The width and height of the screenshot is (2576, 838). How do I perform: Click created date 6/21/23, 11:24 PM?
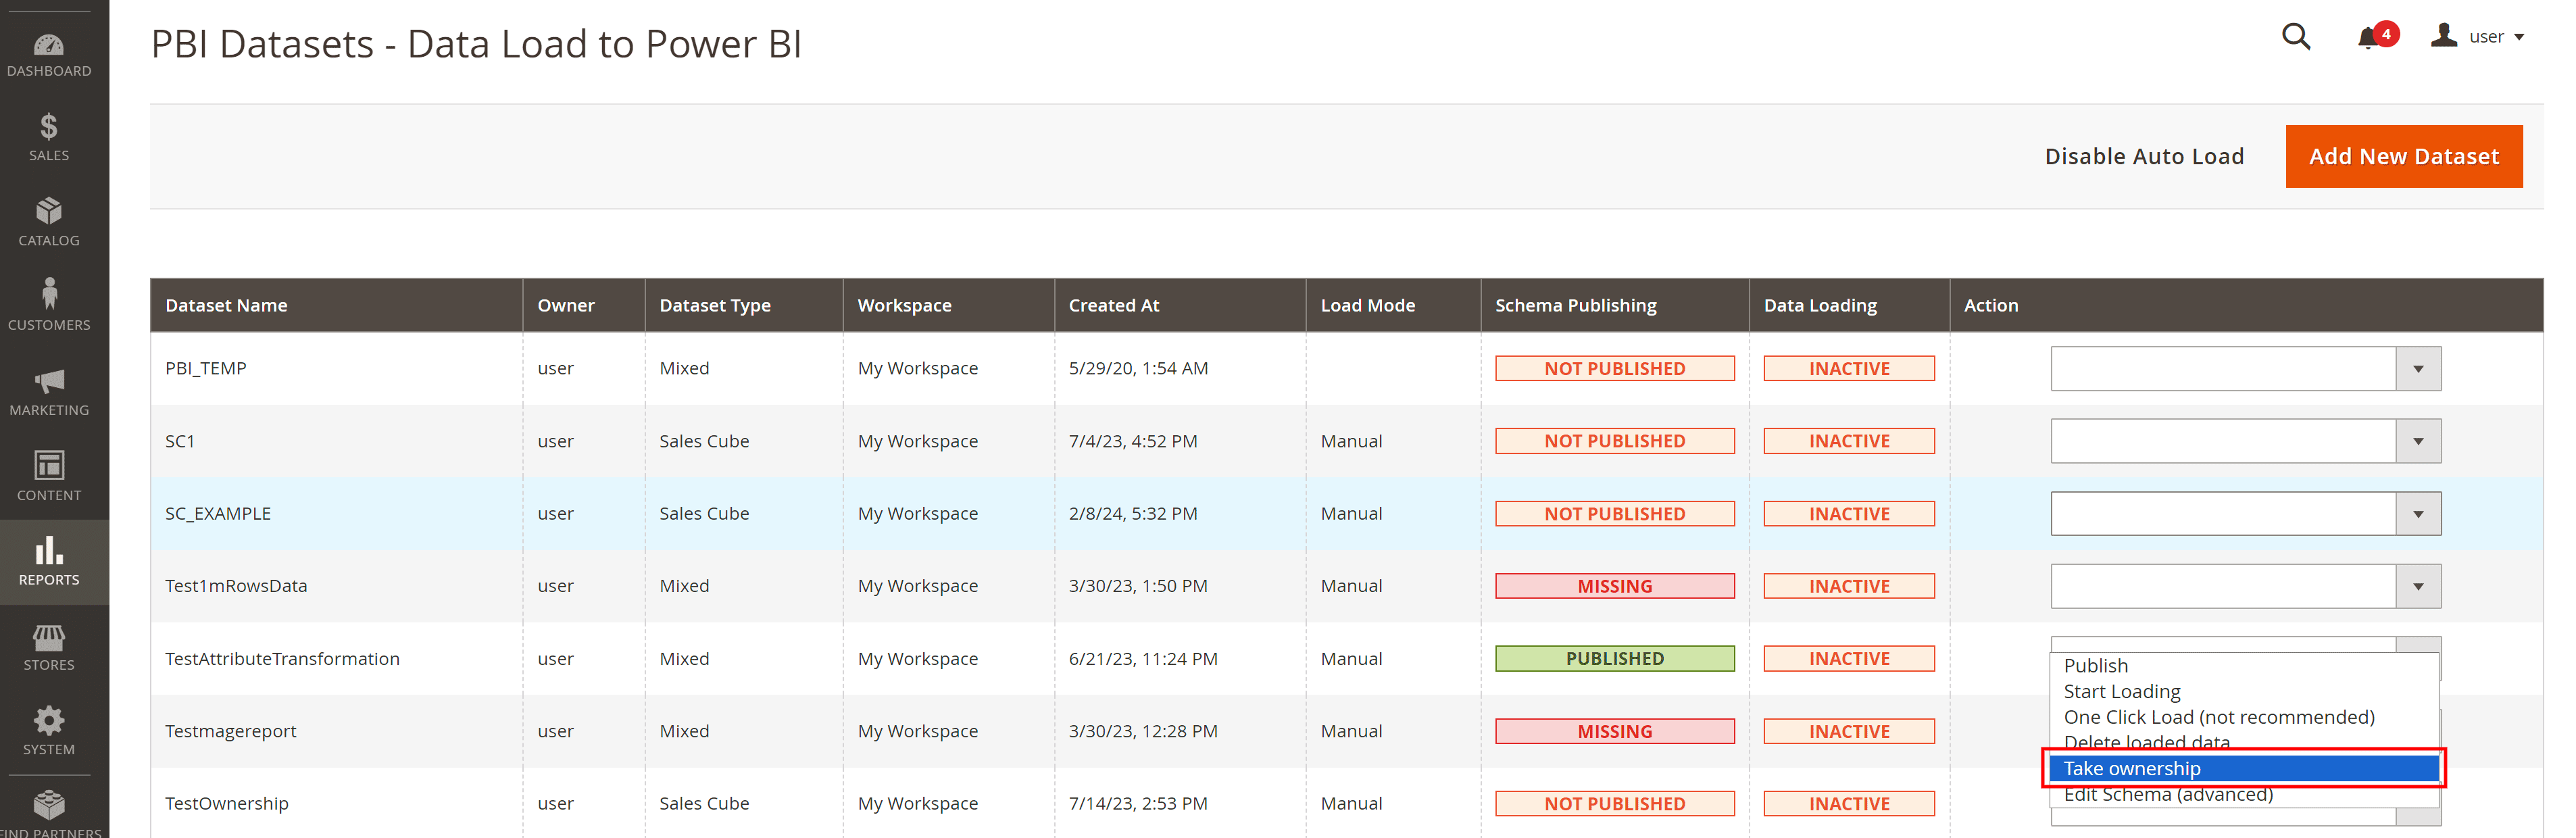pyautogui.click(x=1143, y=659)
